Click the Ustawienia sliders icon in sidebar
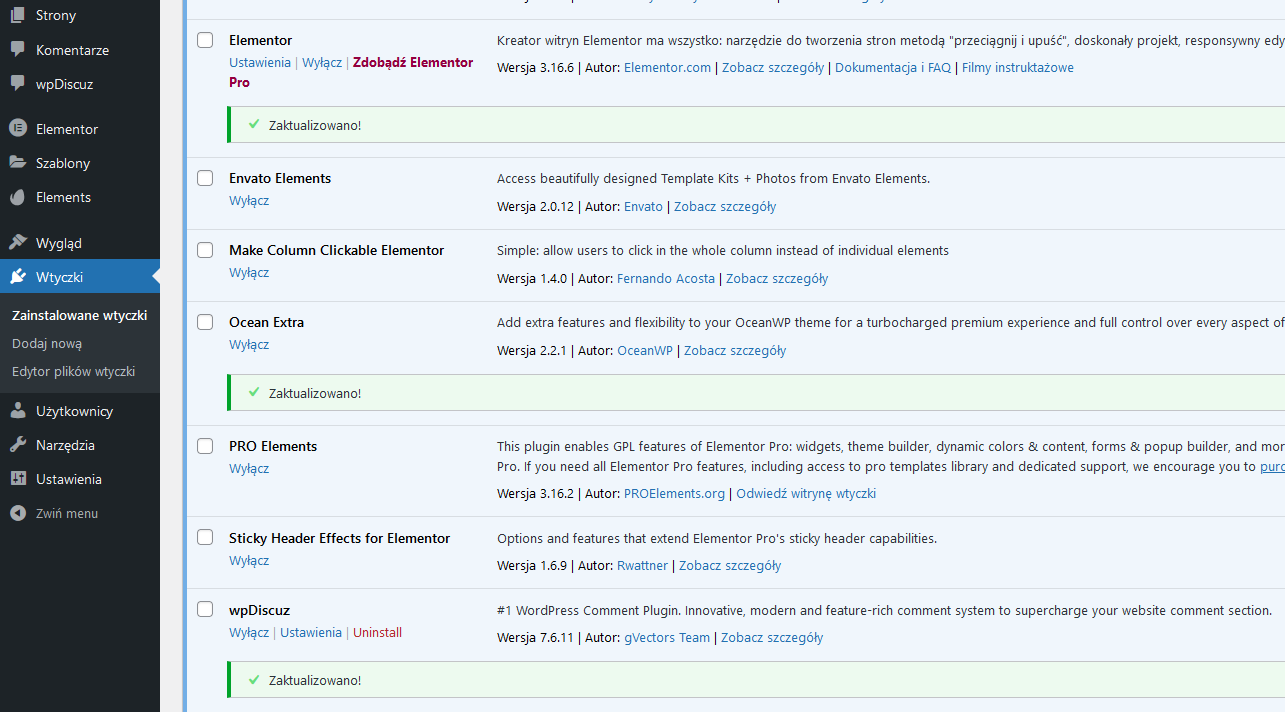 pyautogui.click(x=17, y=478)
